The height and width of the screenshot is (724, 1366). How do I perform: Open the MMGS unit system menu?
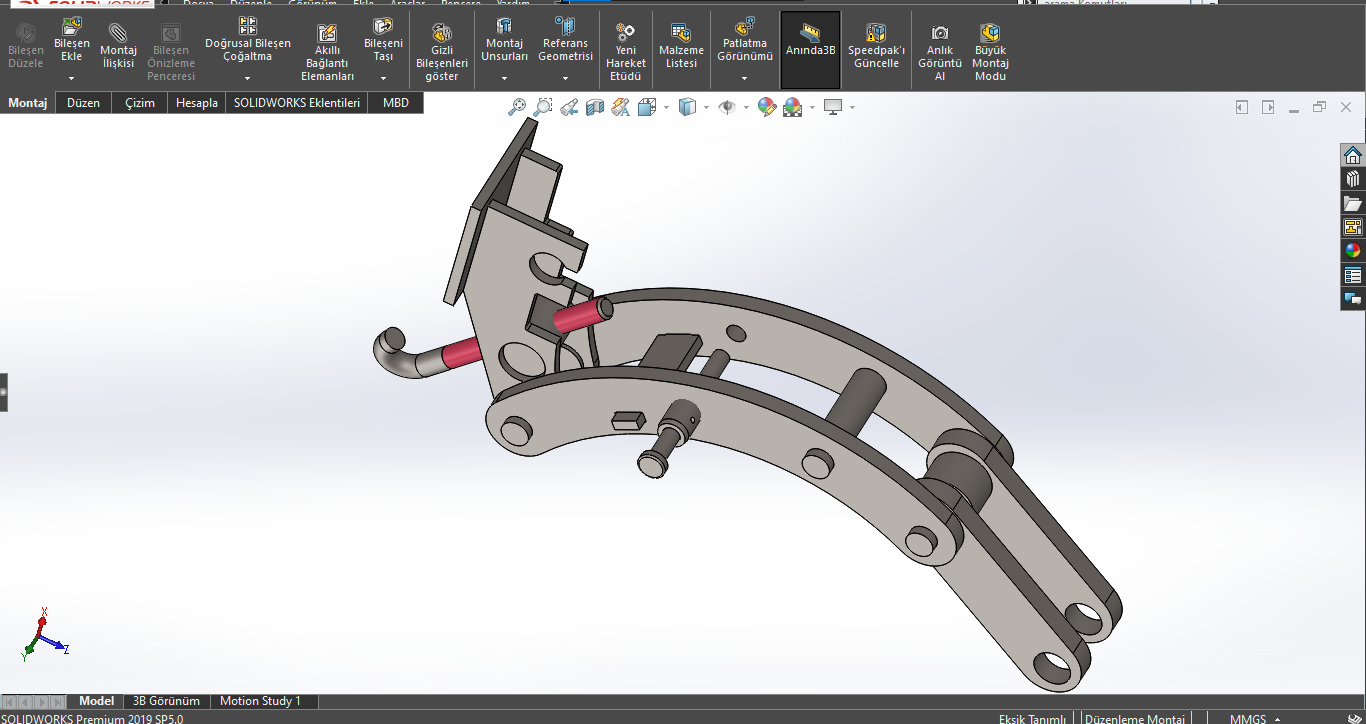1255,719
